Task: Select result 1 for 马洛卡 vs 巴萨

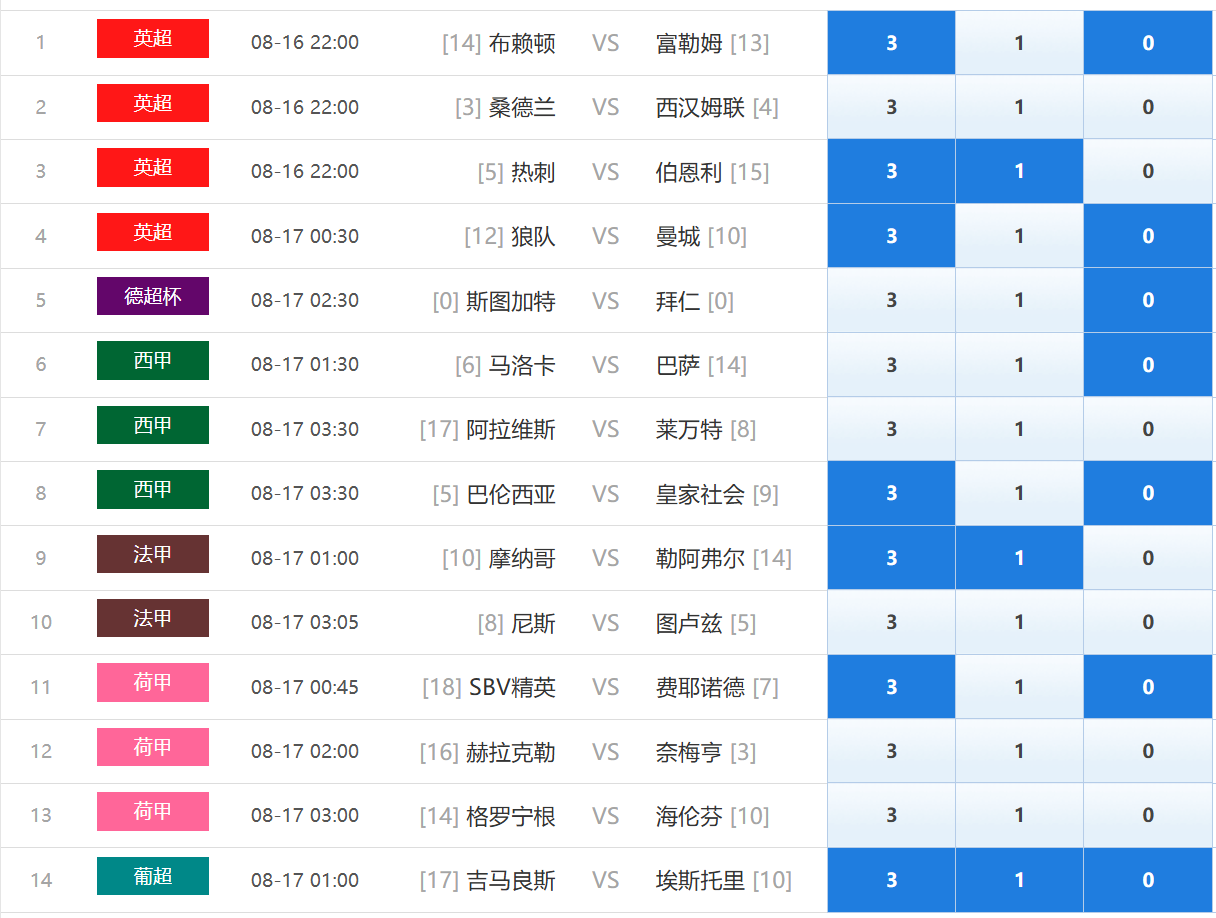Action: (1019, 365)
